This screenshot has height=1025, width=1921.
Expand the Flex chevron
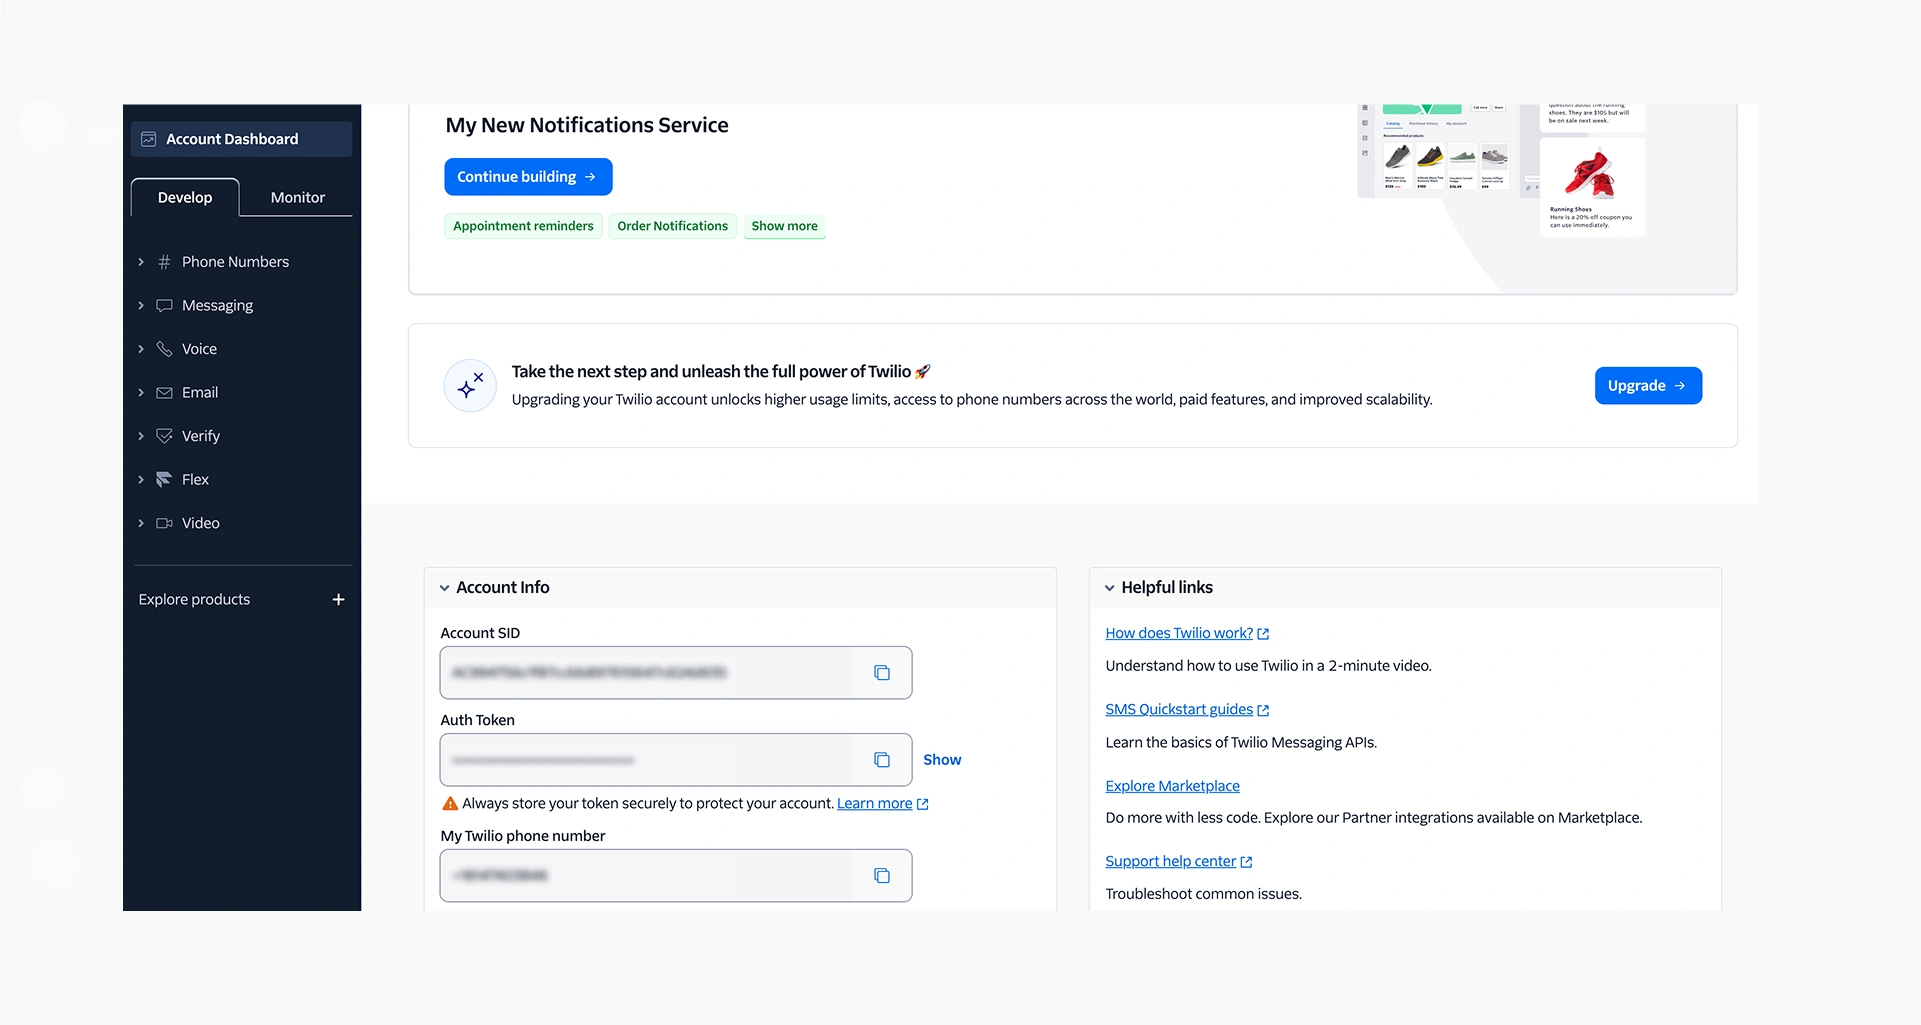tap(141, 479)
